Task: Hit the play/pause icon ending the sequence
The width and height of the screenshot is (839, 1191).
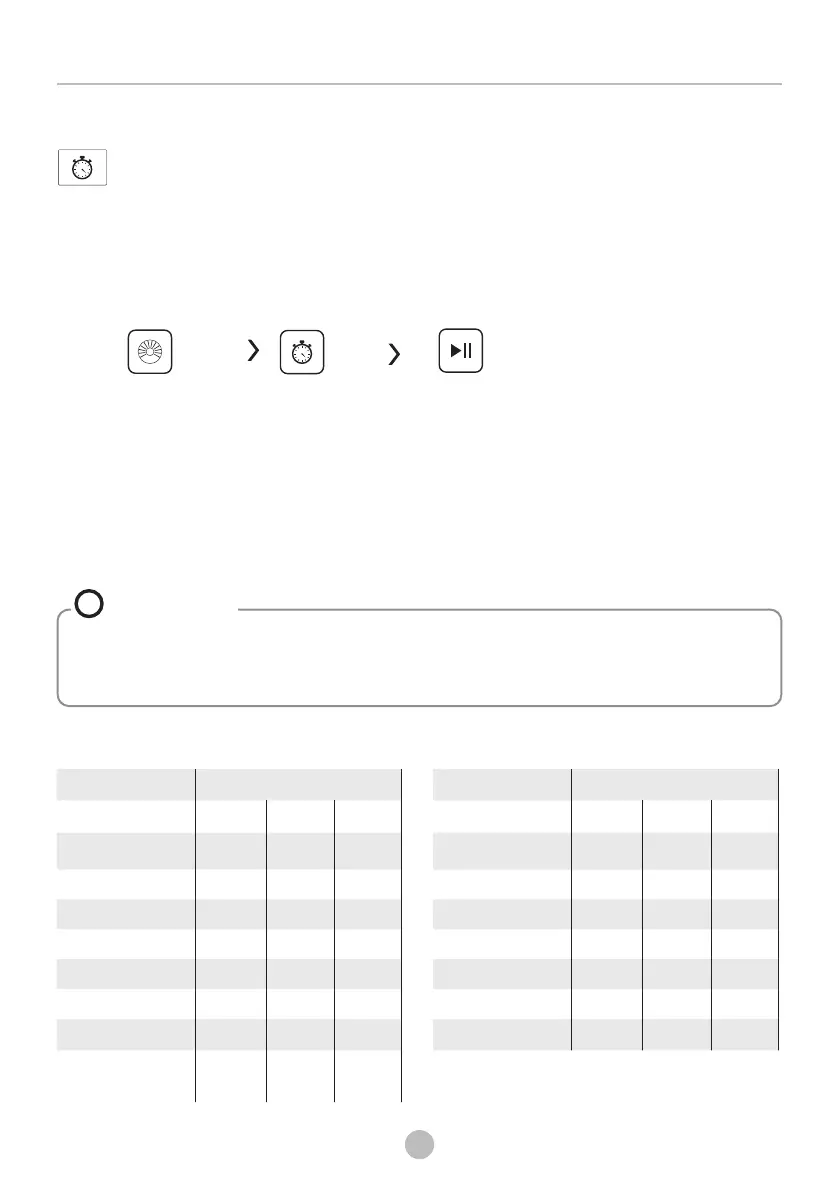Action: click(x=461, y=350)
